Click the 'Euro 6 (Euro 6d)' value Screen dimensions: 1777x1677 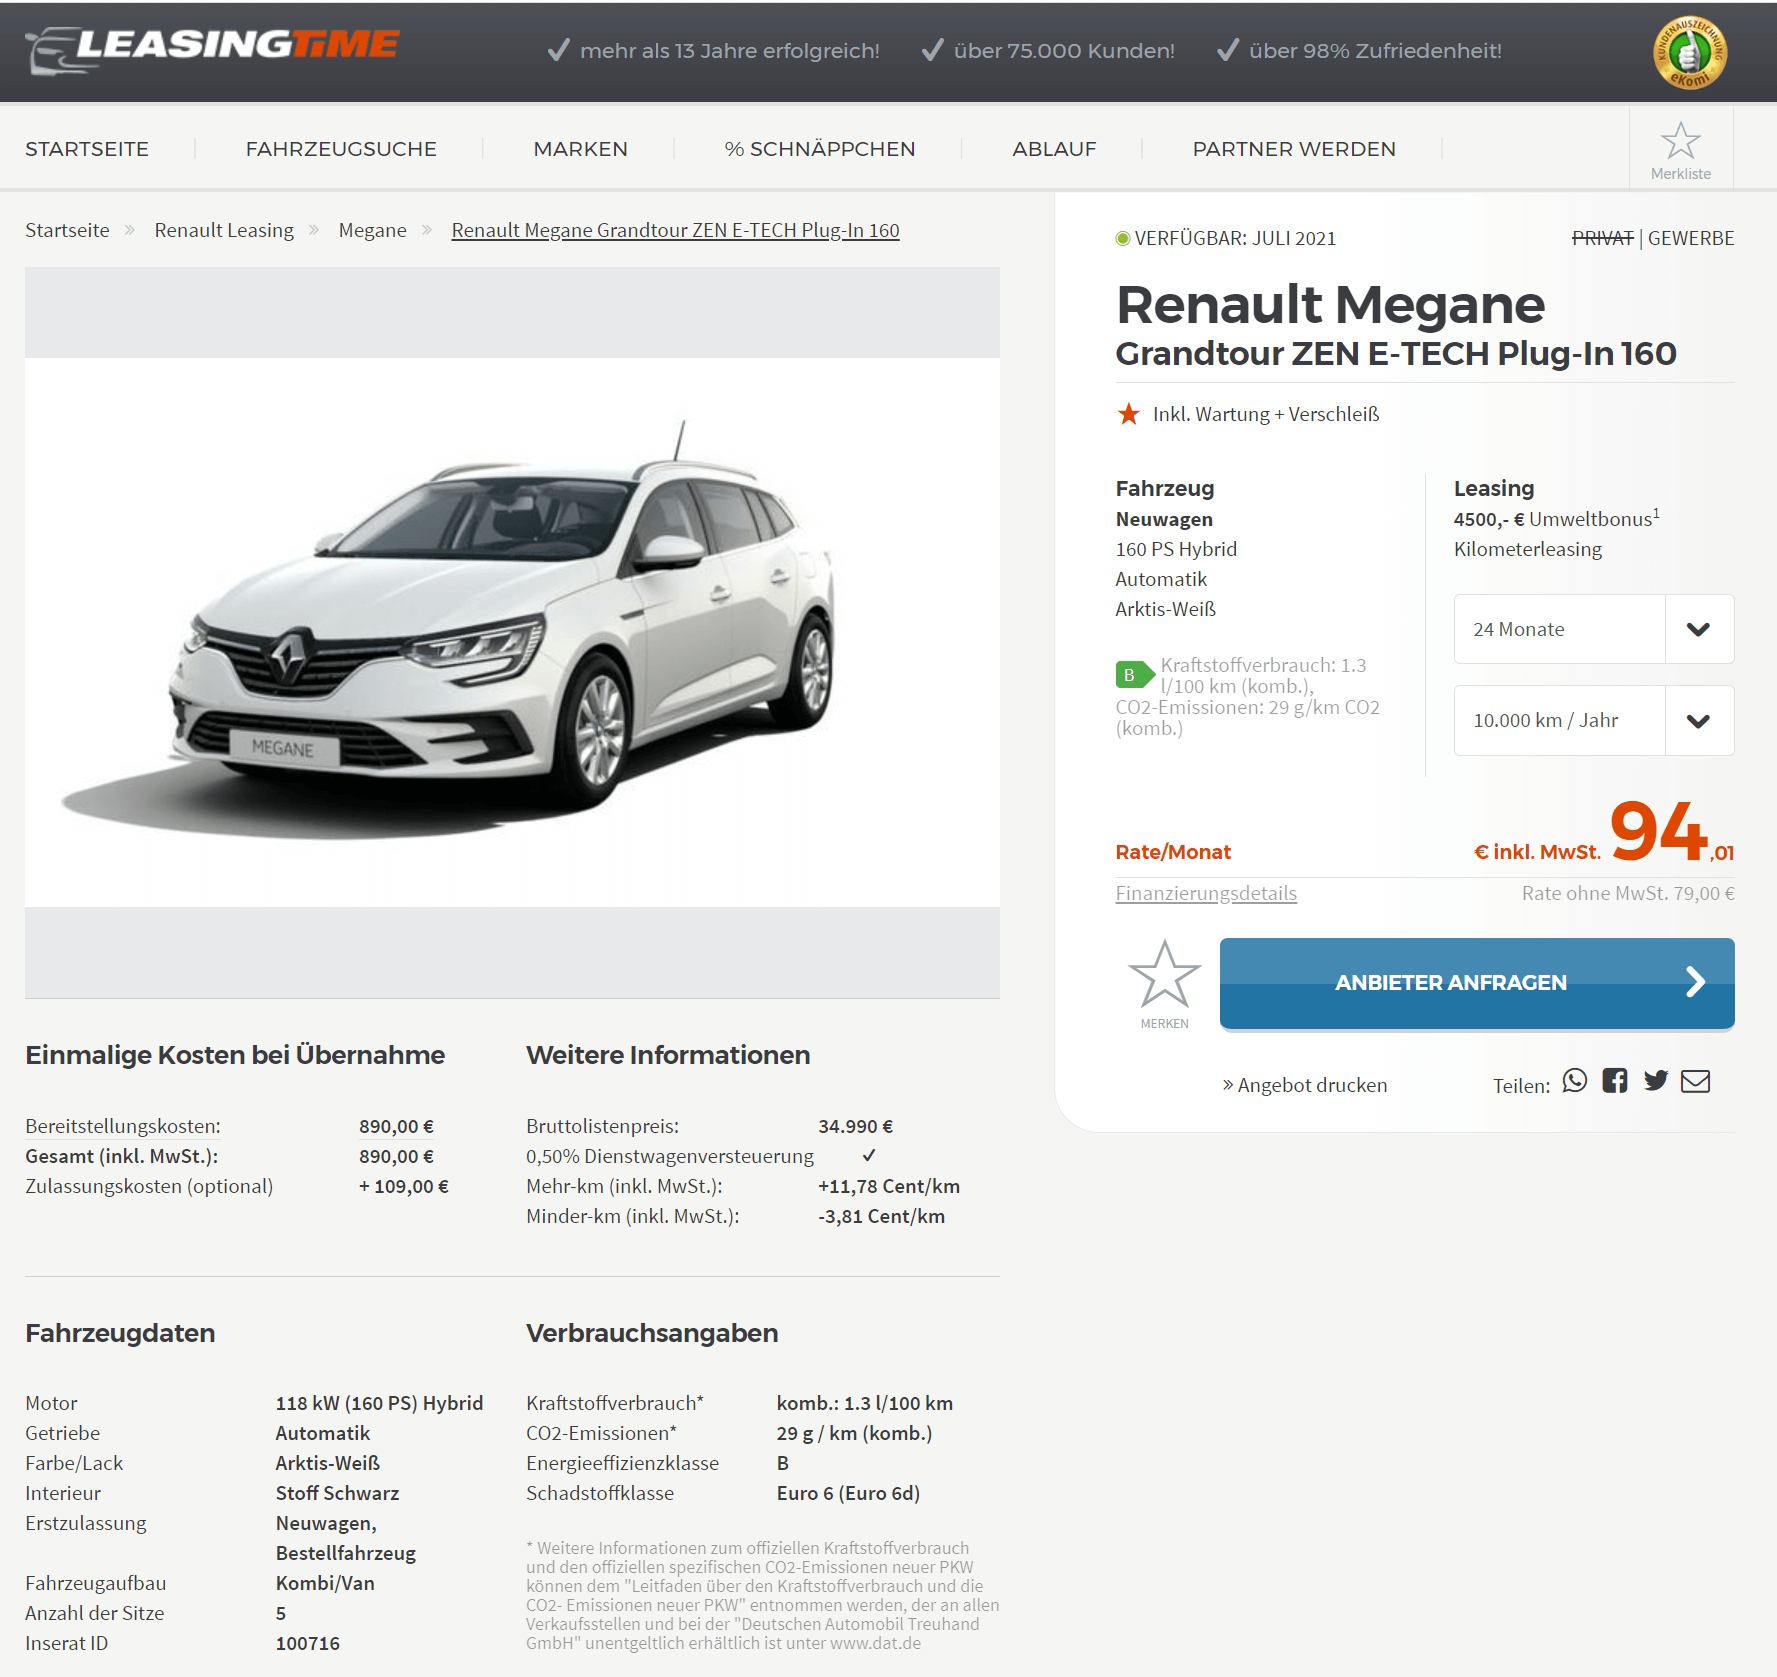848,1493
